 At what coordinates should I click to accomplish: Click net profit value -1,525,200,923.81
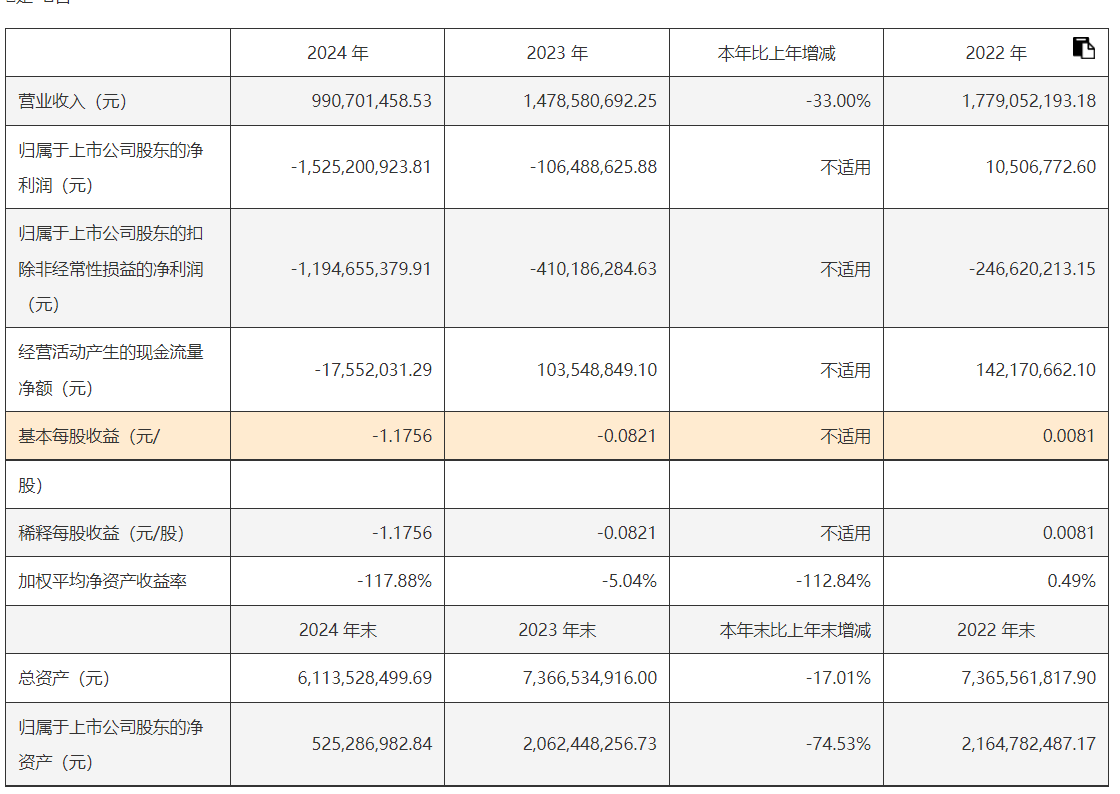361,167
